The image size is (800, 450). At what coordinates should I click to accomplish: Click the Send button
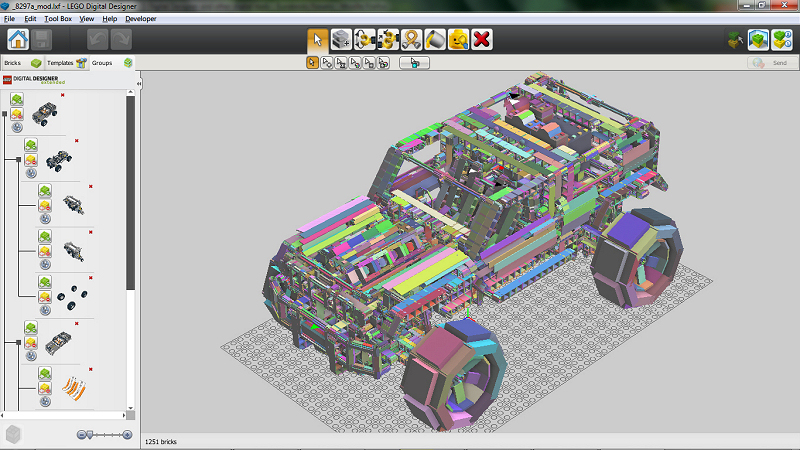click(x=770, y=63)
